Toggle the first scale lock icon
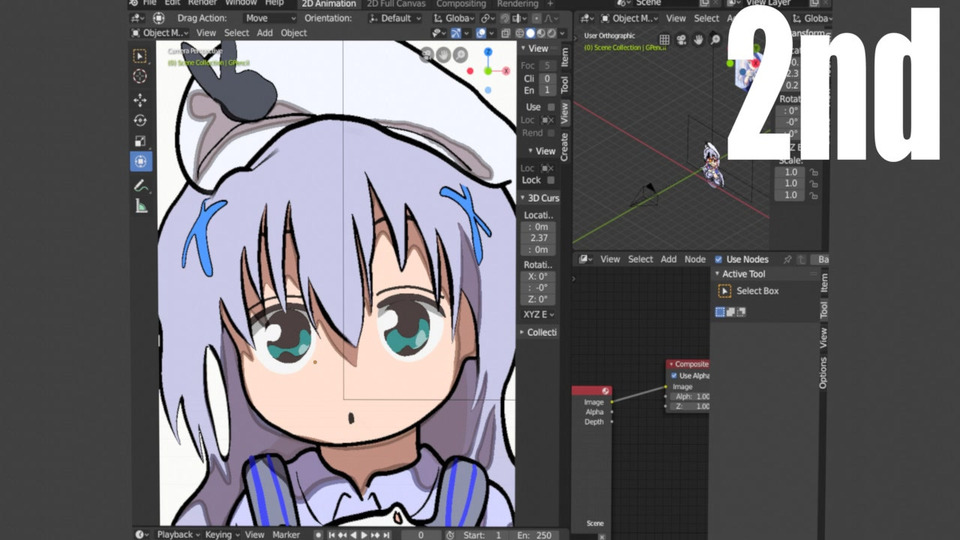 (x=814, y=173)
